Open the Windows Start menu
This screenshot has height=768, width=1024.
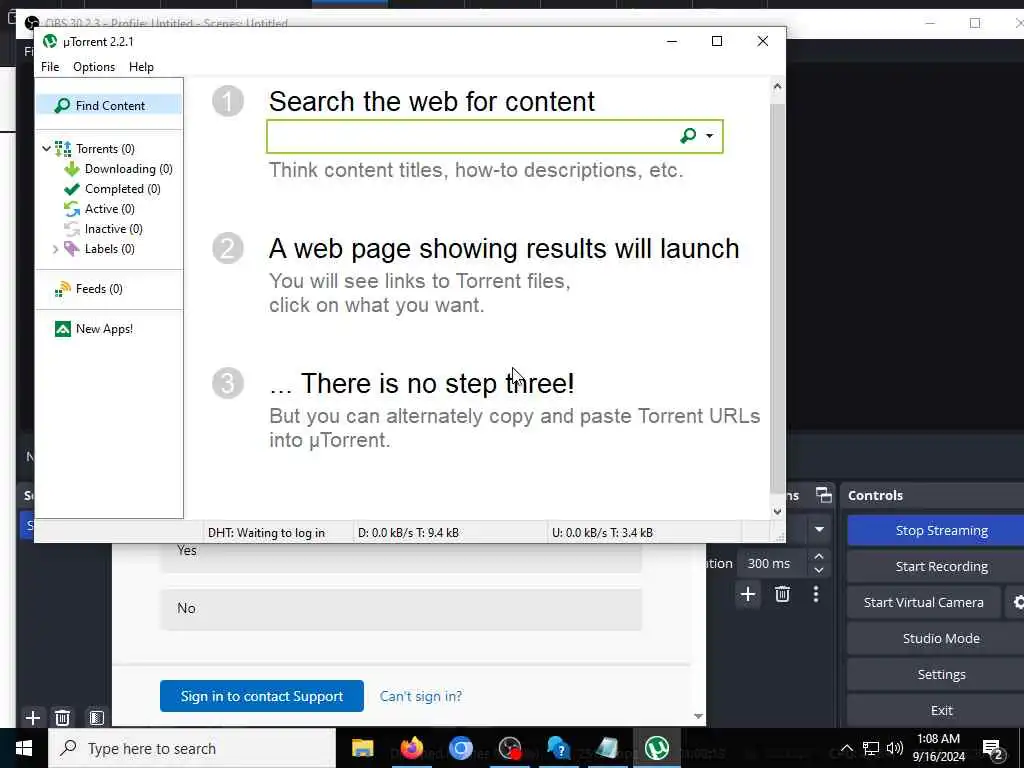click(x=24, y=748)
